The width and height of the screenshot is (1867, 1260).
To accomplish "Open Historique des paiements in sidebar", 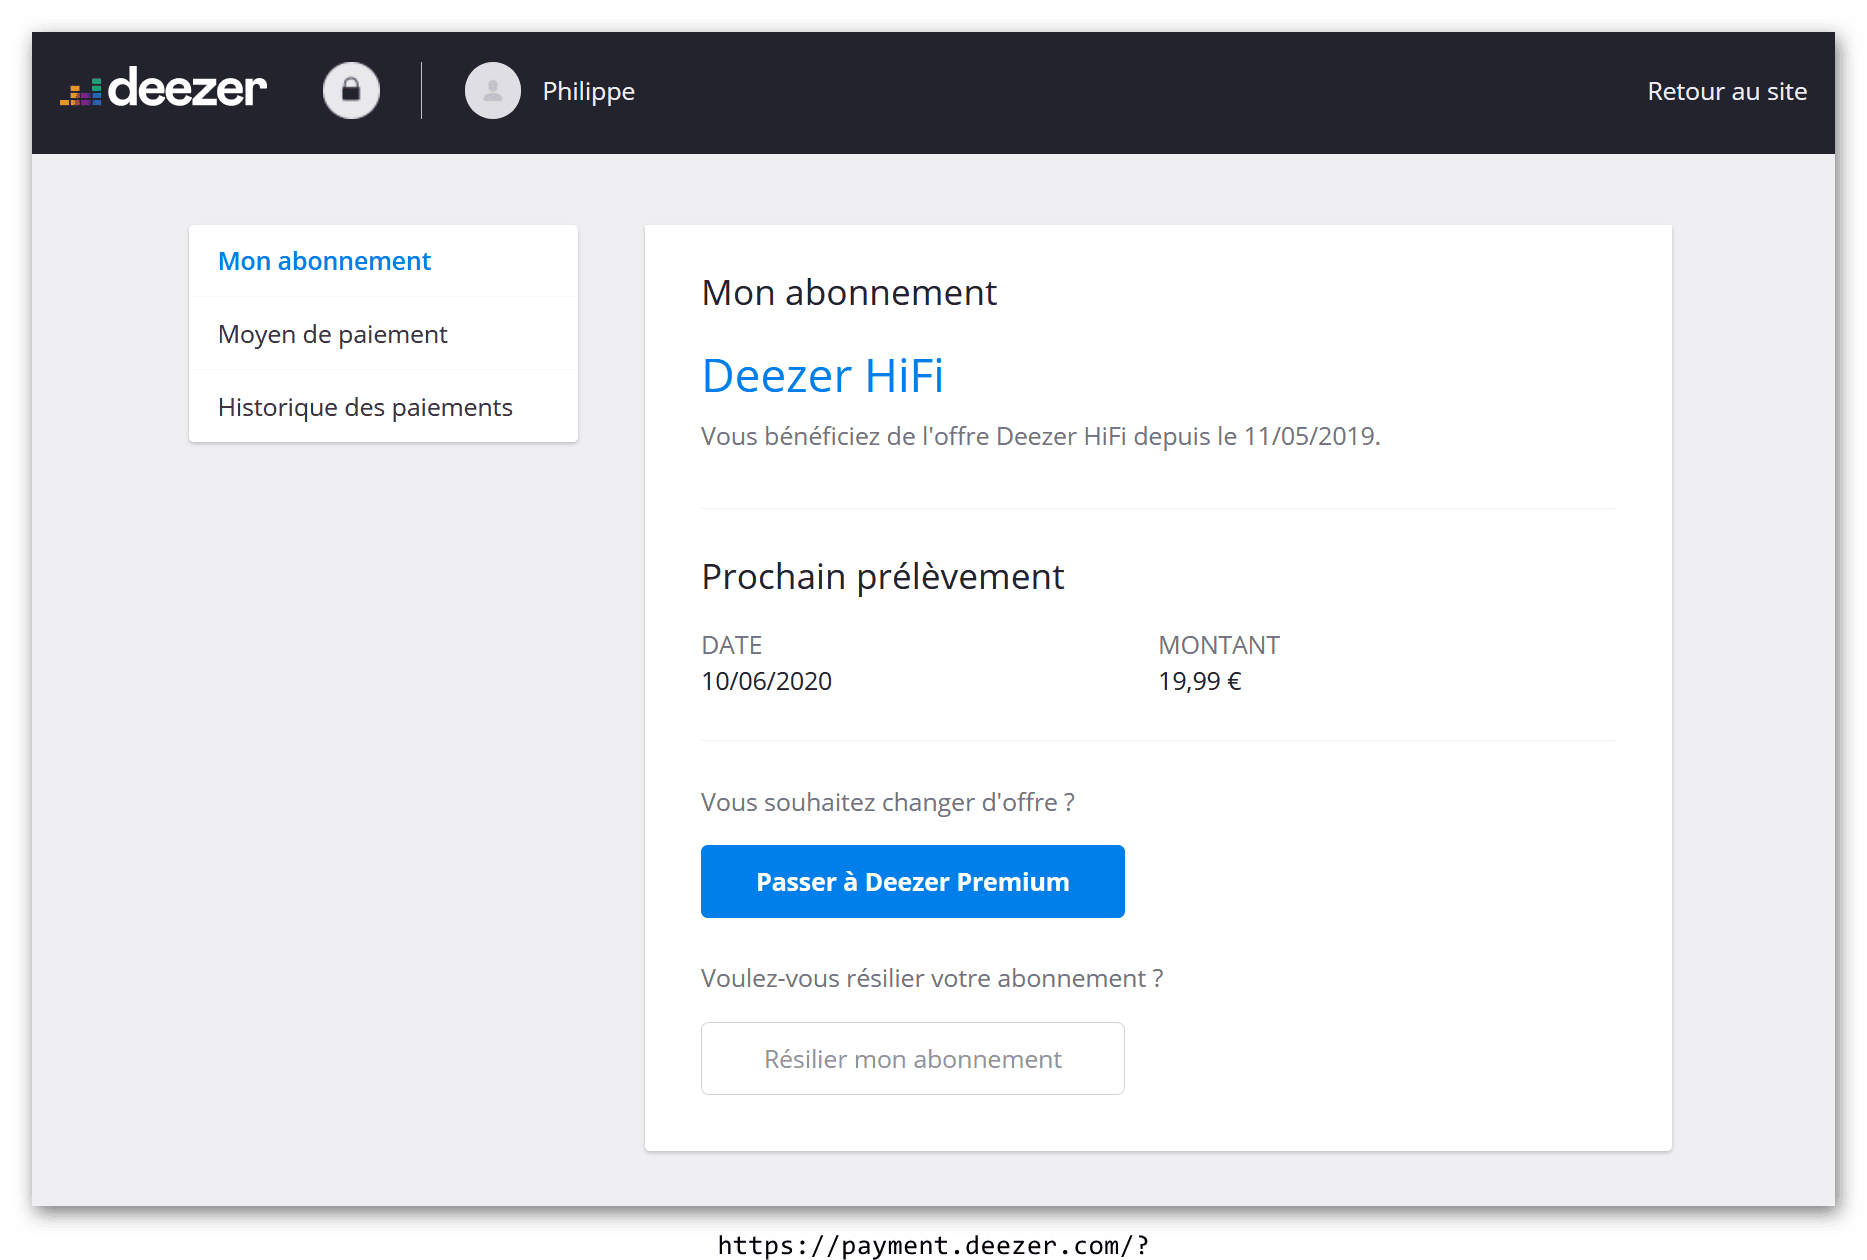I will click(x=383, y=407).
